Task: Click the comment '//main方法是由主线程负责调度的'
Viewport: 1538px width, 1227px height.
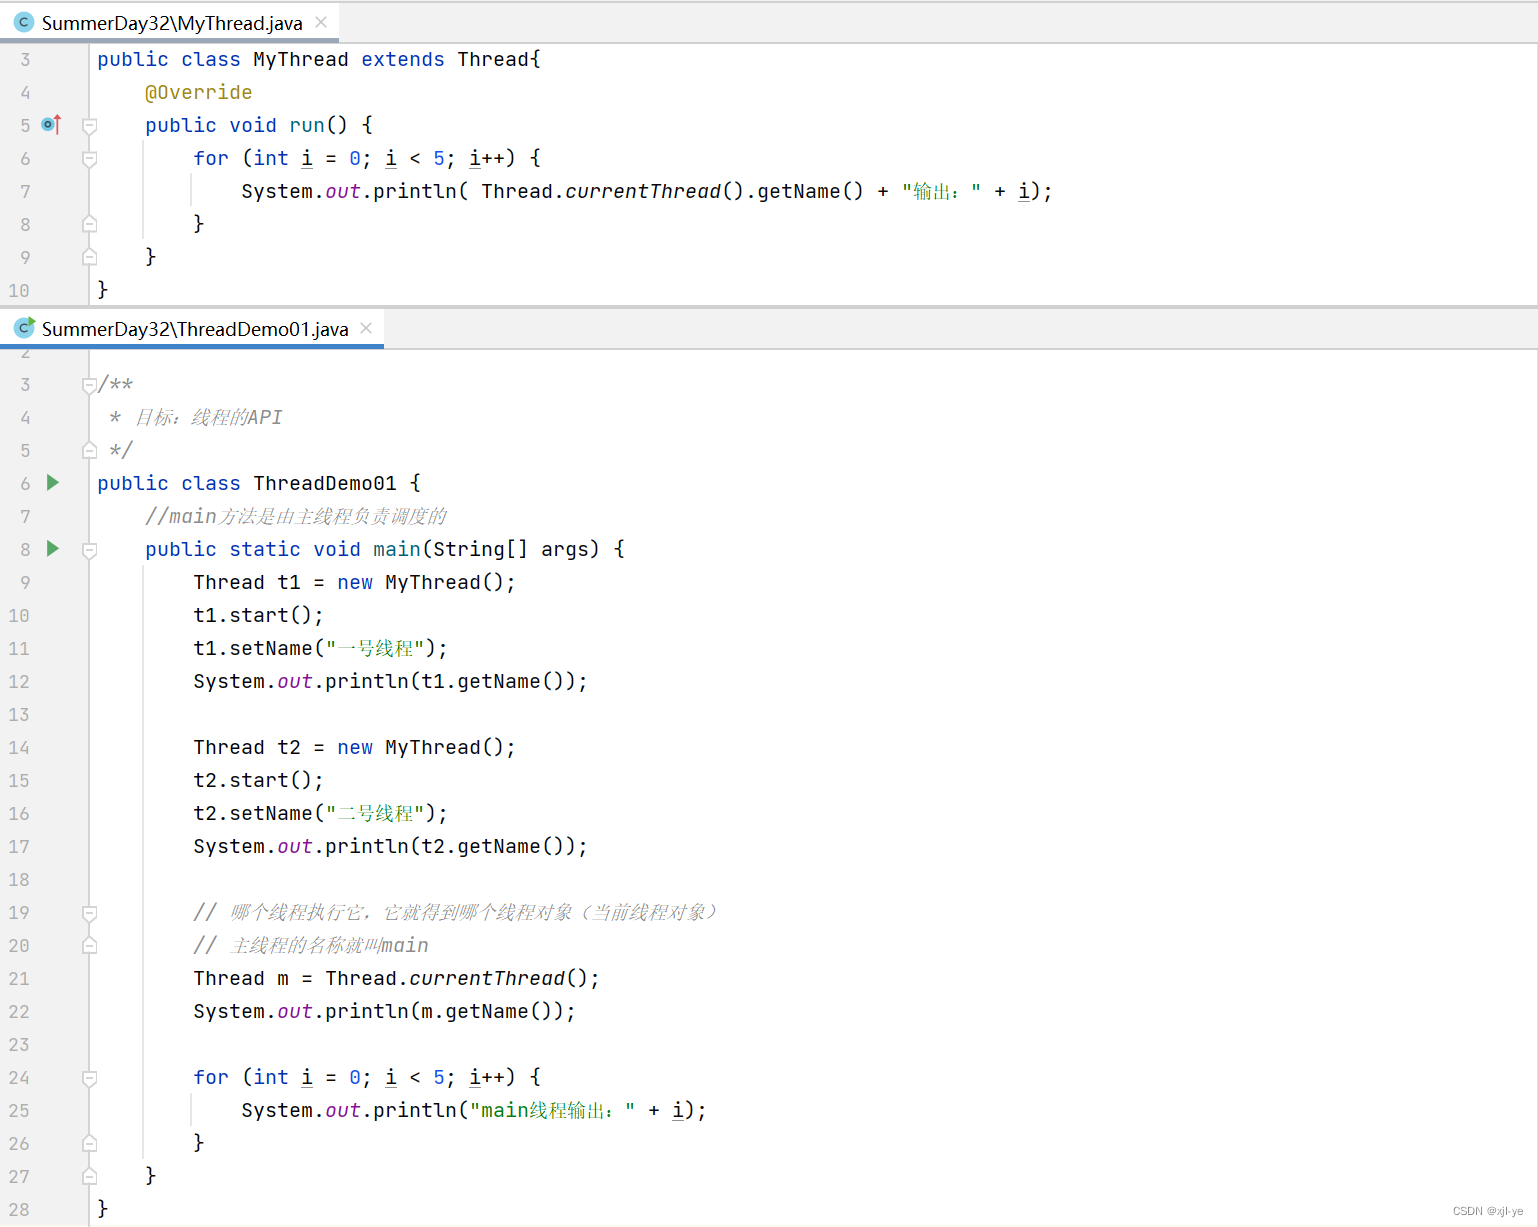Action: [x=296, y=516]
